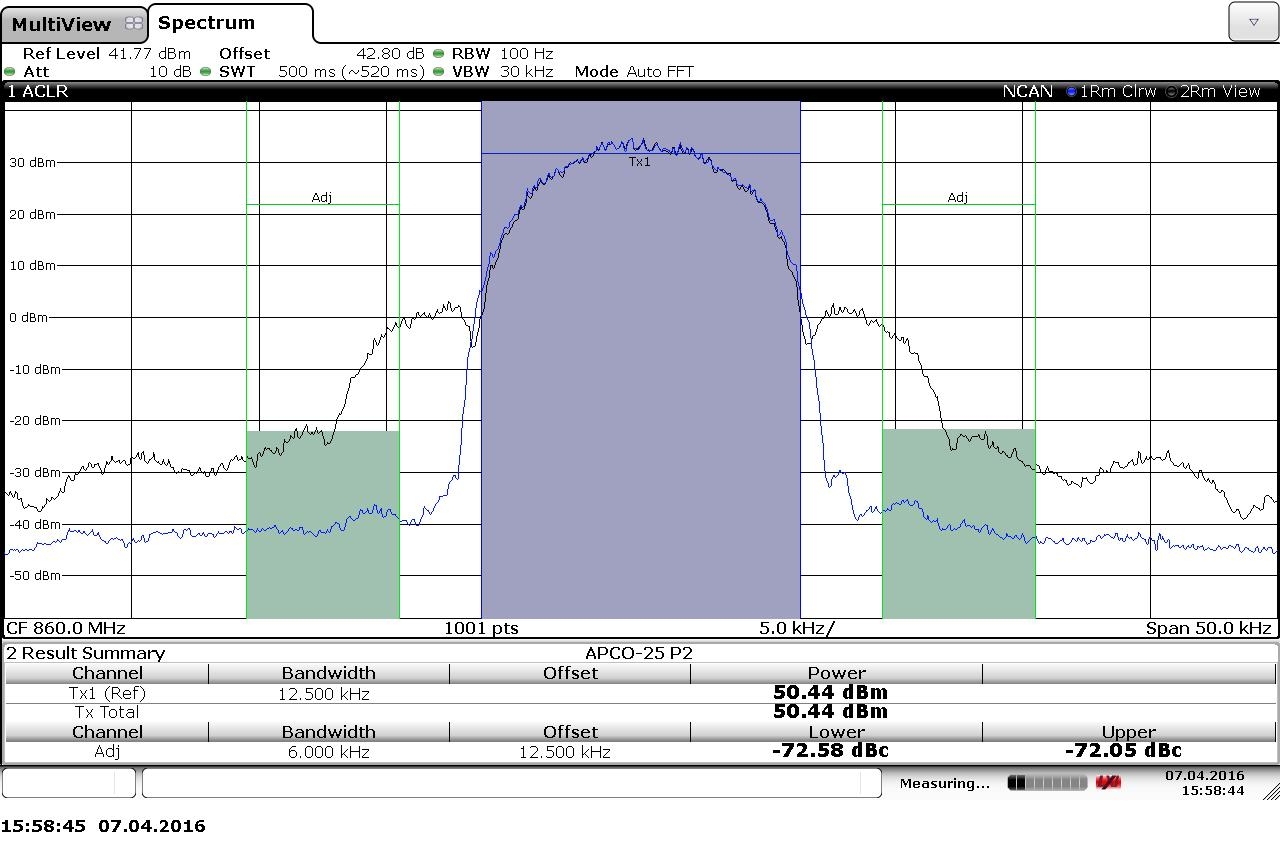
Task: Click the Tx Total row label
Action: pyautogui.click(x=107, y=712)
